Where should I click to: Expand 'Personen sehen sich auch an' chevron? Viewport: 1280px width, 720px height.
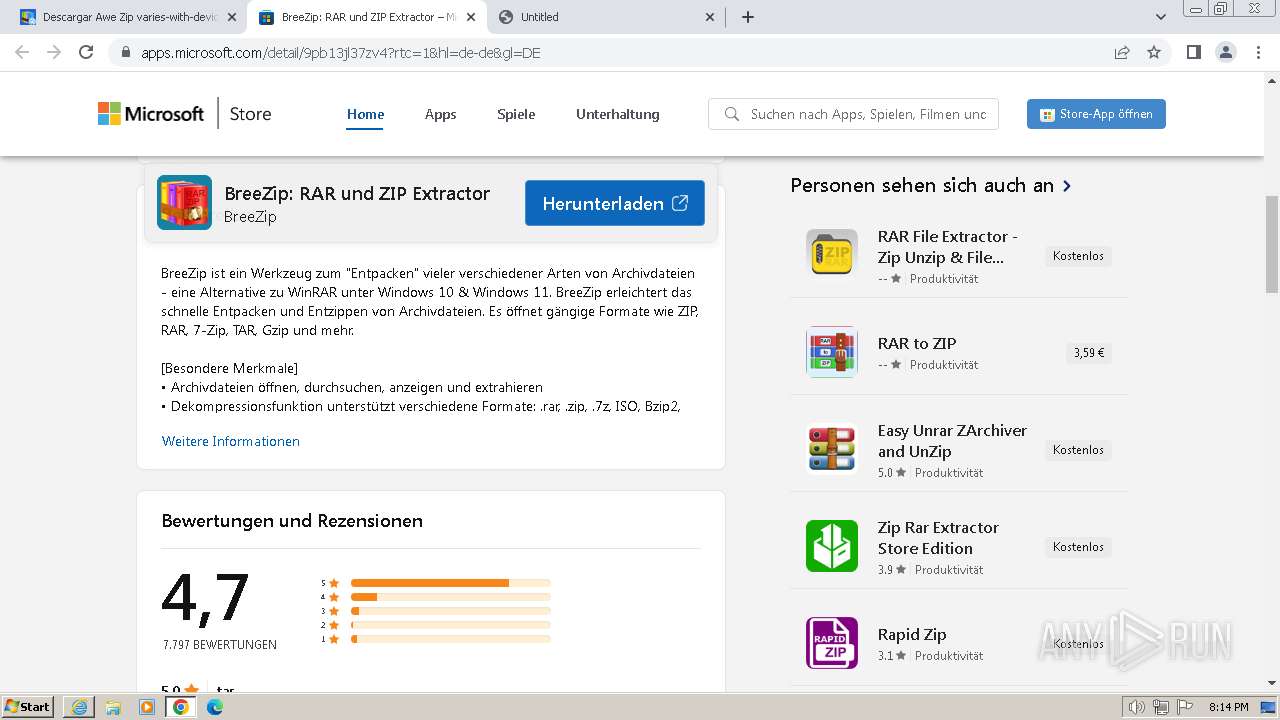tap(1067, 186)
